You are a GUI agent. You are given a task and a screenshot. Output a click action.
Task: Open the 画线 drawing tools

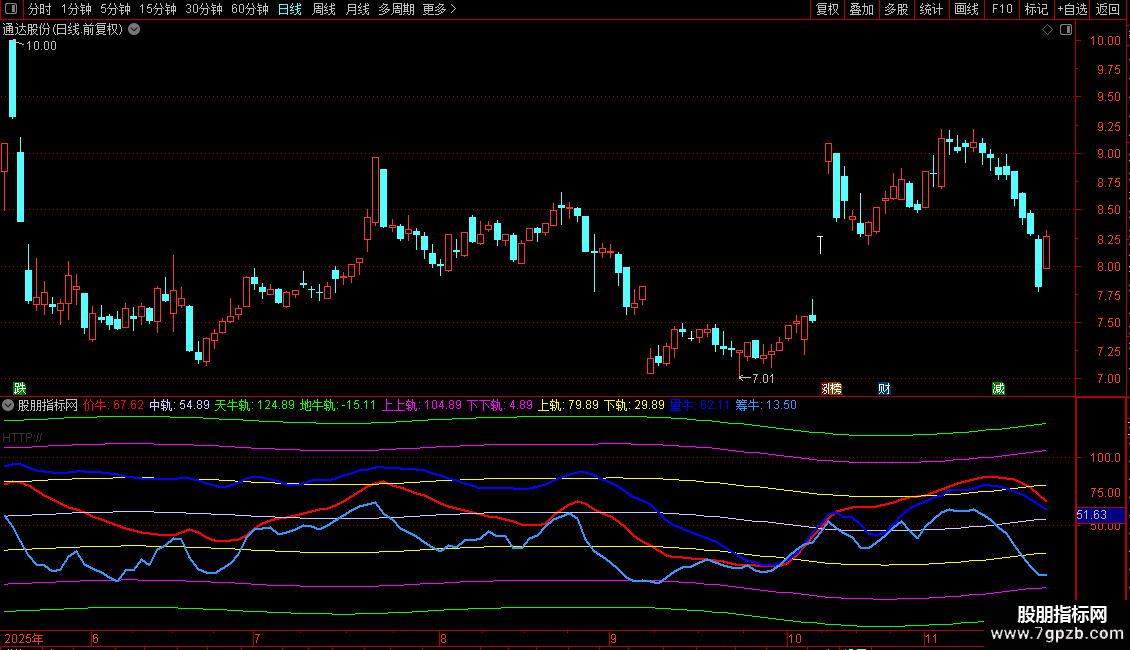(x=966, y=10)
